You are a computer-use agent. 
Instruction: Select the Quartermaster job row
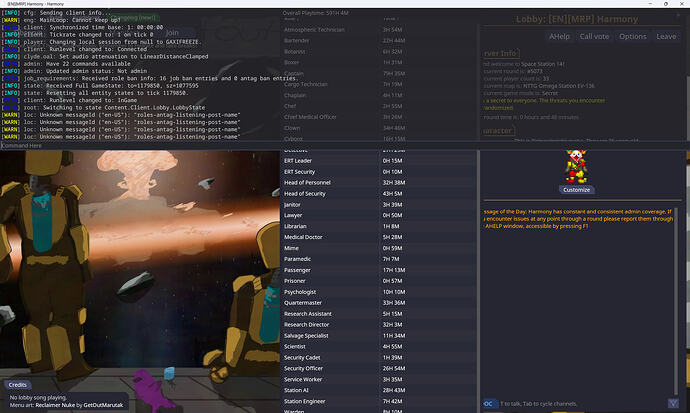(x=378, y=303)
